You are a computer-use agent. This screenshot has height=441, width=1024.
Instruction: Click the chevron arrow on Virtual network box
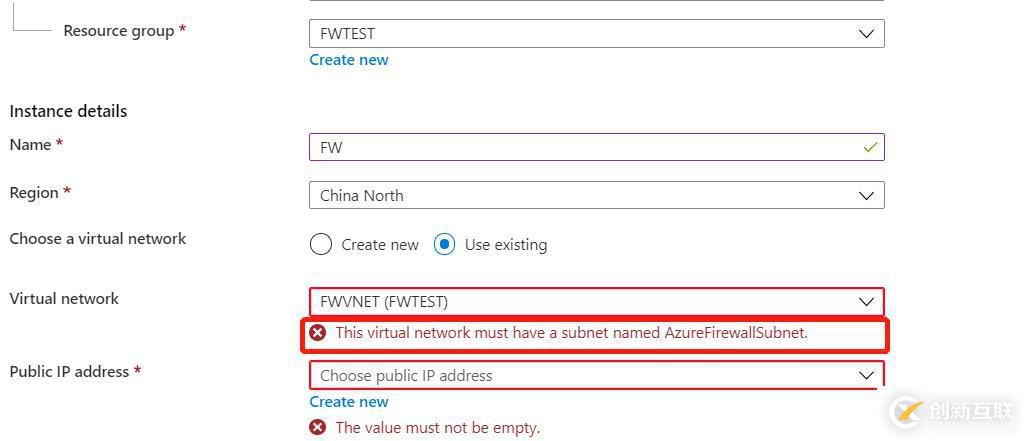pos(866,301)
